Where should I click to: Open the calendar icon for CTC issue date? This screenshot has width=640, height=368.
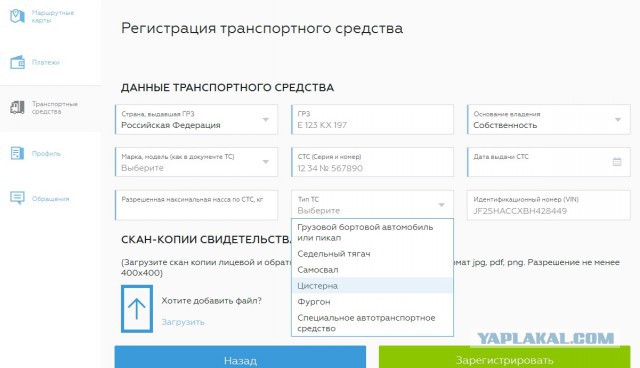click(x=617, y=162)
